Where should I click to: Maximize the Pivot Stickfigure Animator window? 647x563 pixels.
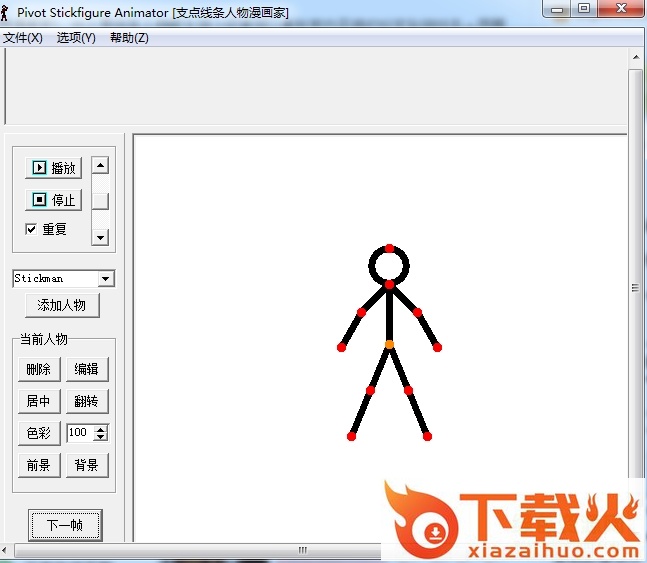[x=584, y=9]
